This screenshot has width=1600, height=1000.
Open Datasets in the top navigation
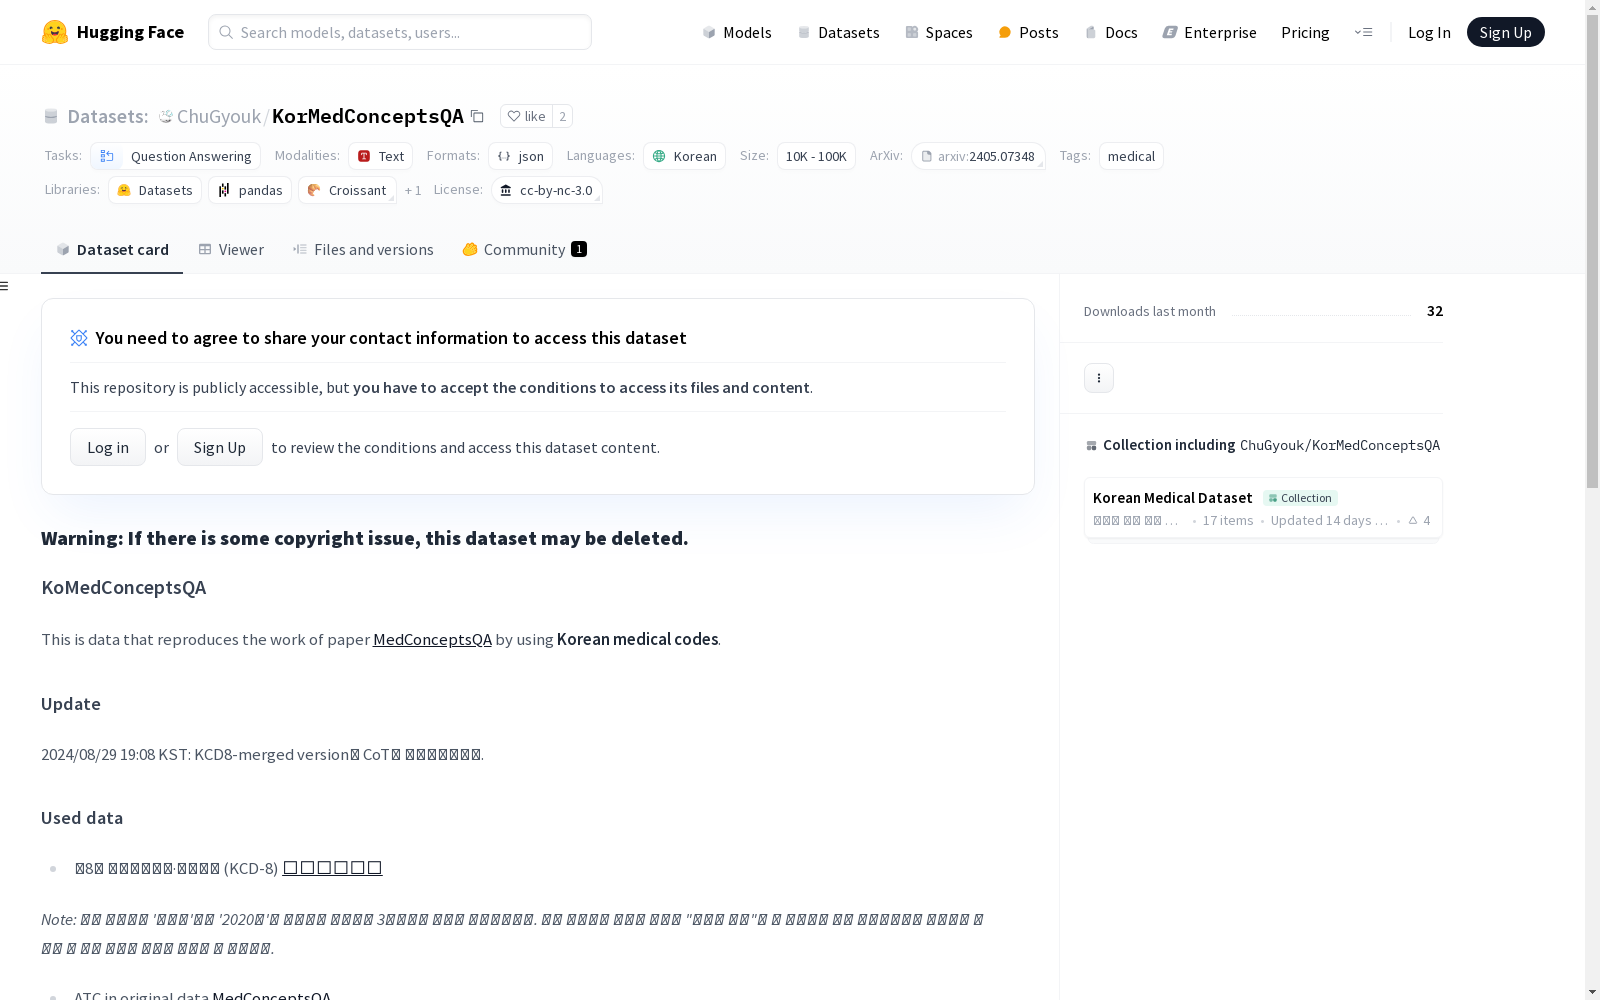[838, 32]
